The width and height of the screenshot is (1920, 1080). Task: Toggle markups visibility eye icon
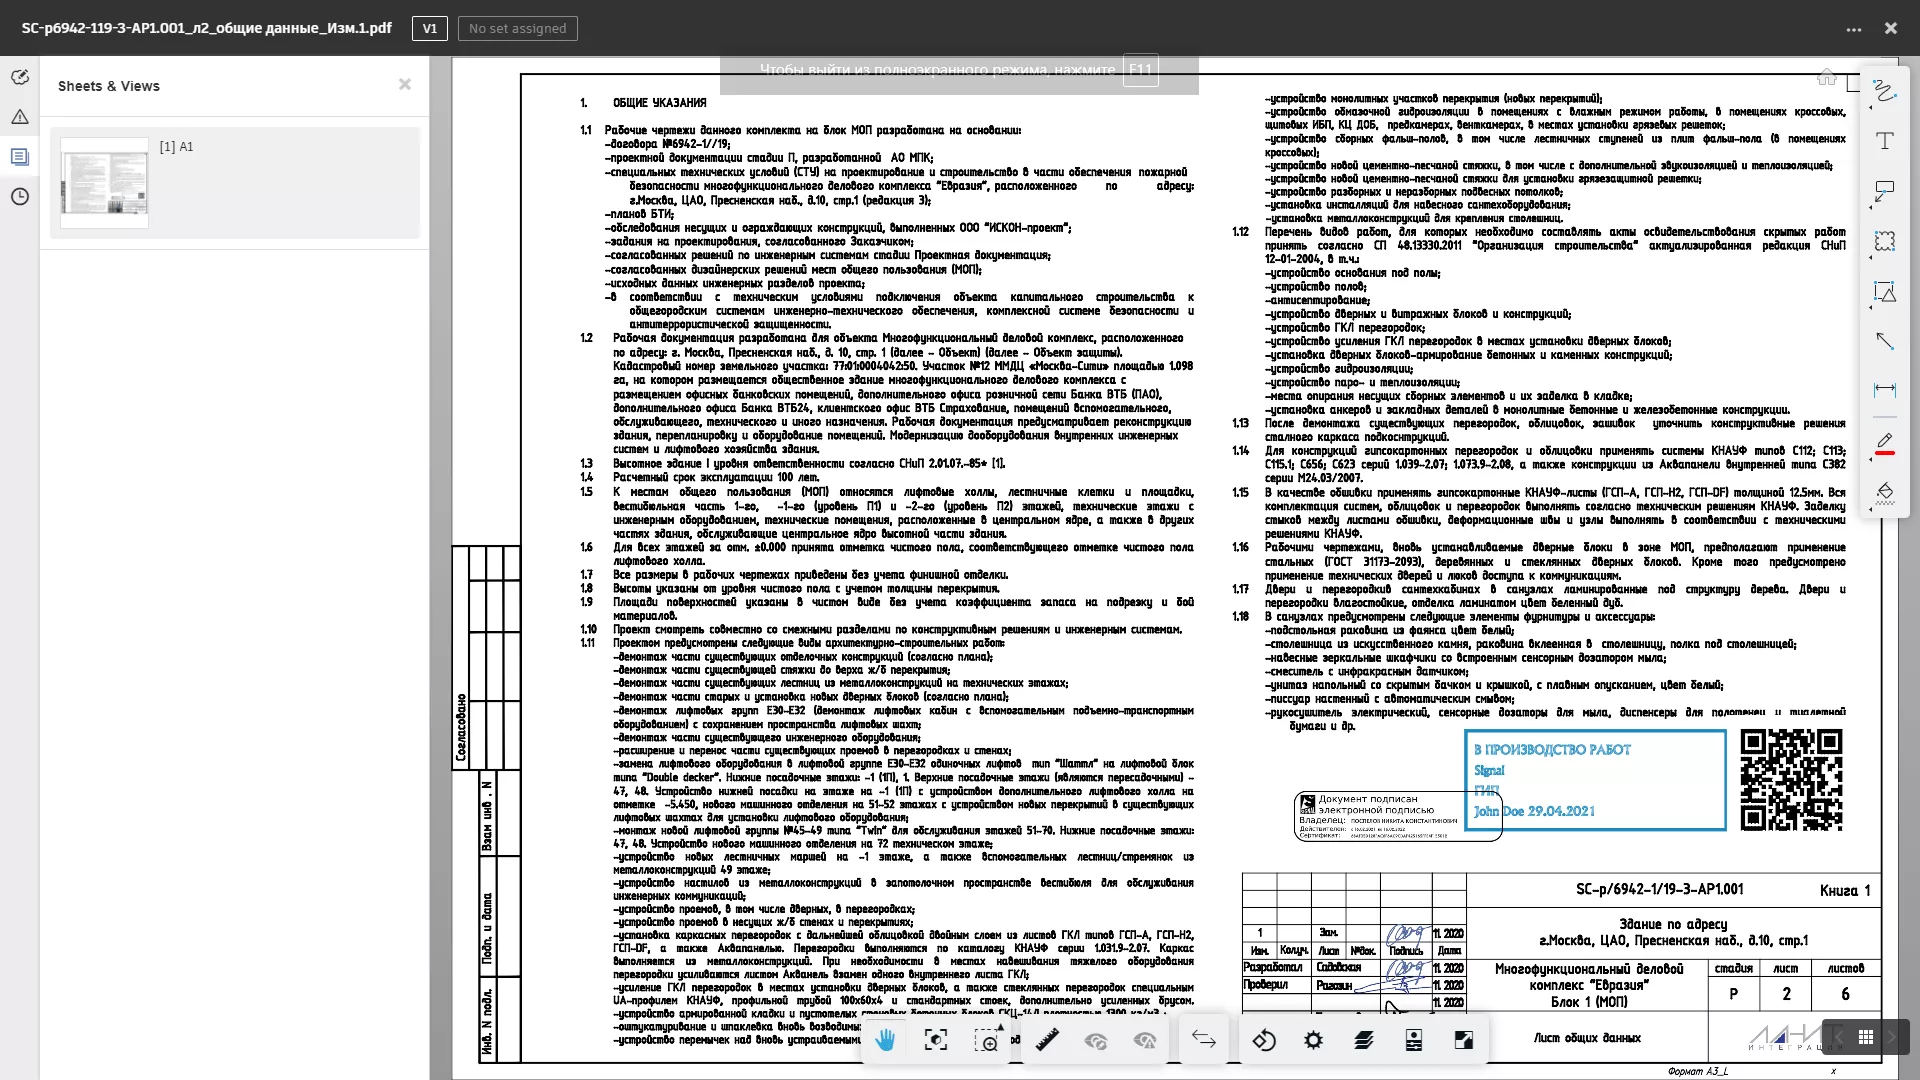1096,1040
